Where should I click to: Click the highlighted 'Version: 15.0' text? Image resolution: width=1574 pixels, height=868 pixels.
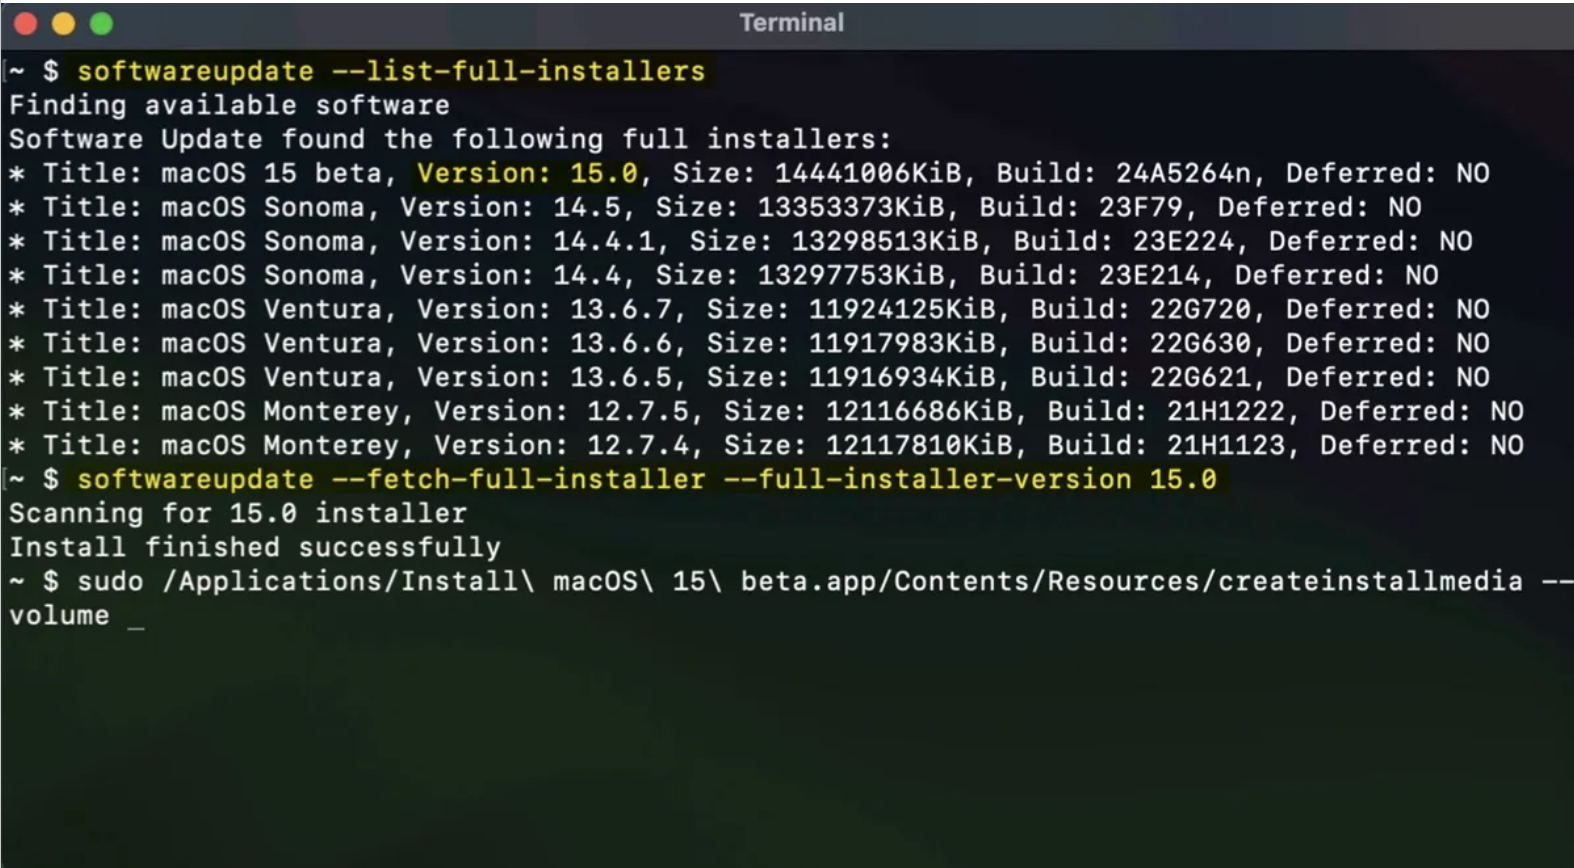click(x=527, y=173)
